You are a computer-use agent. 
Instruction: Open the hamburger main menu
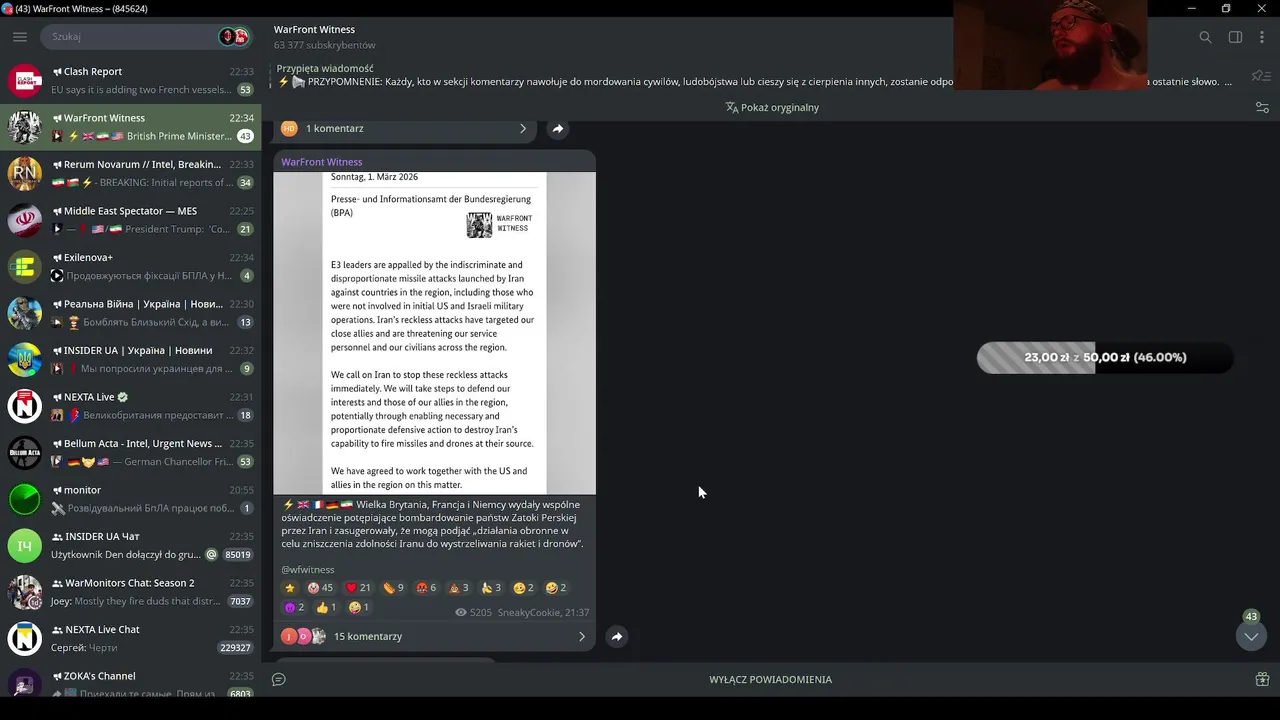tap(20, 37)
